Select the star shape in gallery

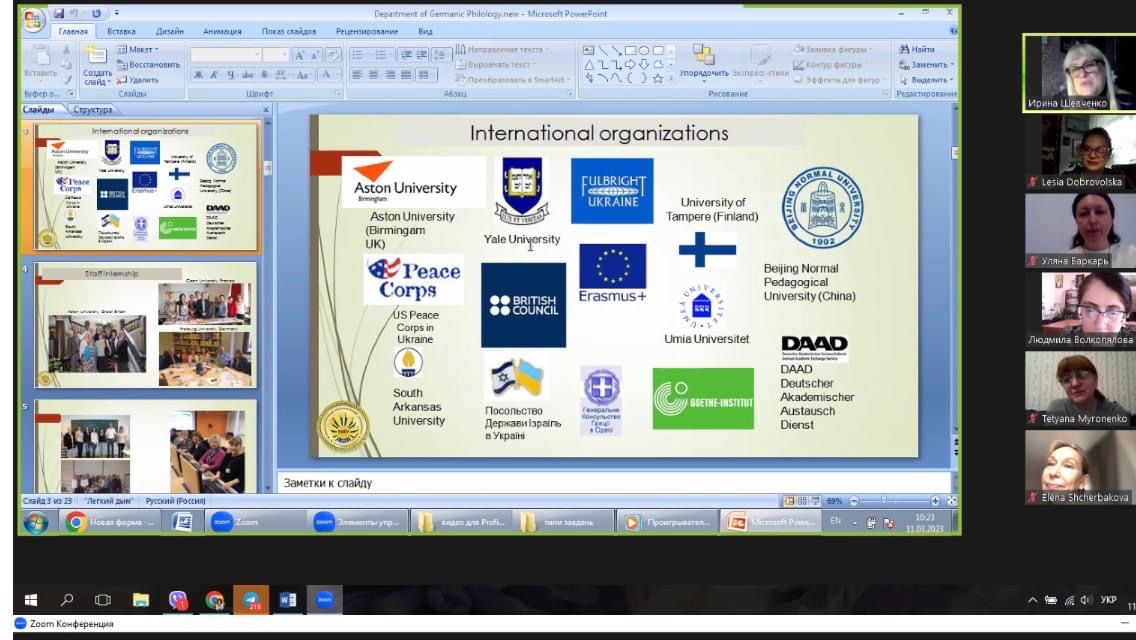(658, 78)
